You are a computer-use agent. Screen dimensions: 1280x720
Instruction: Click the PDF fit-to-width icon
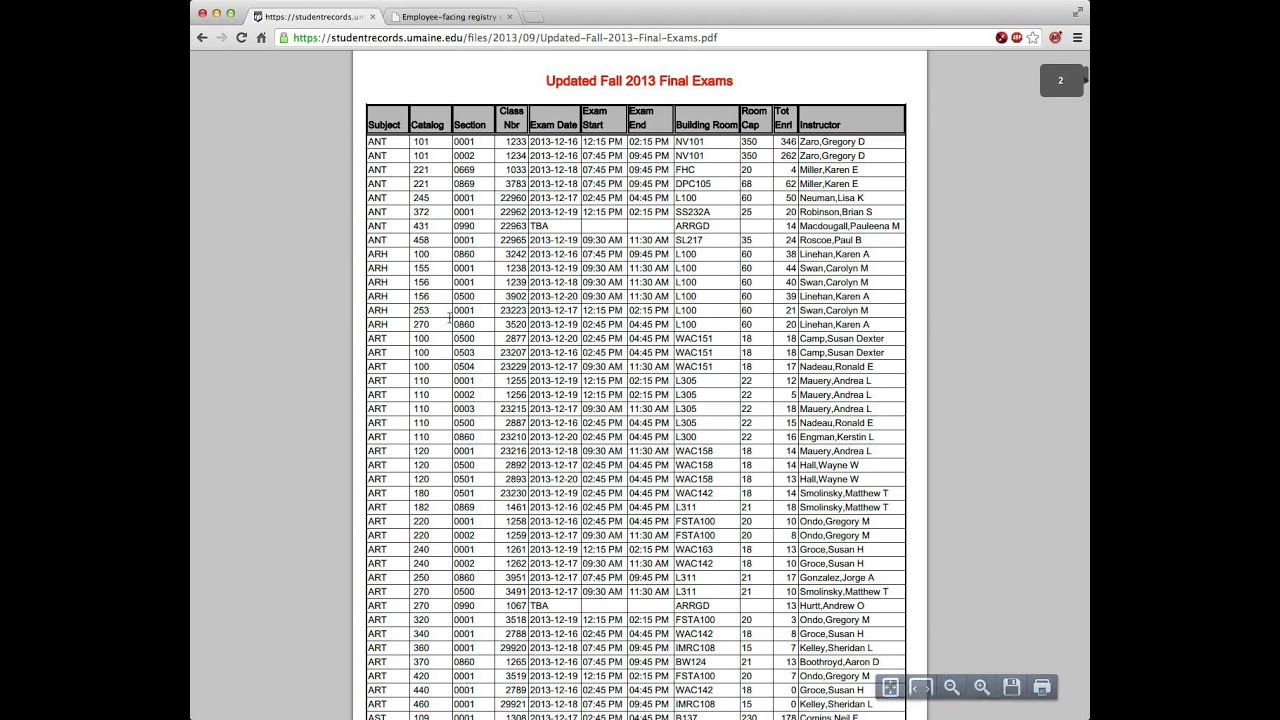[x=921, y=687]
